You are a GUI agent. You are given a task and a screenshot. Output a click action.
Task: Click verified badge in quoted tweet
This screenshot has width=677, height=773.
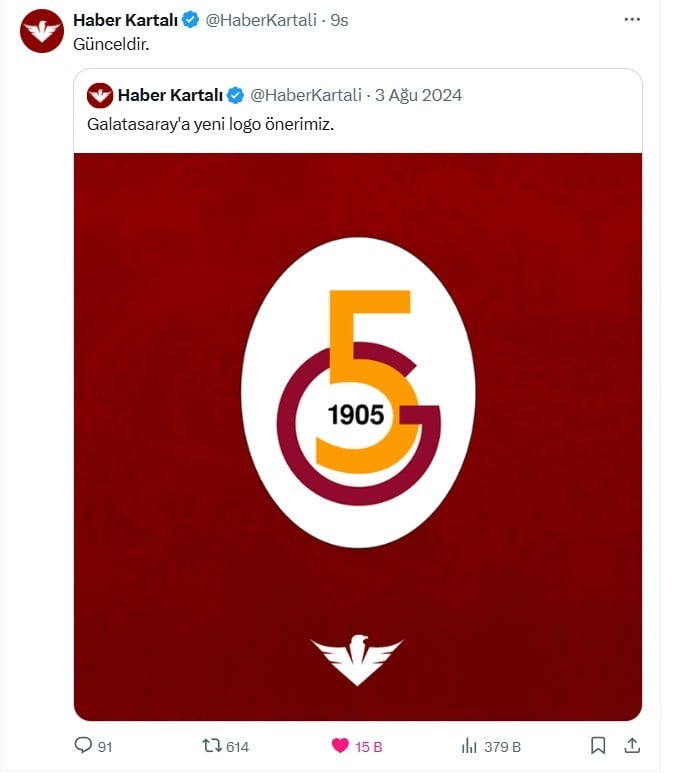(x=235, y=95)
